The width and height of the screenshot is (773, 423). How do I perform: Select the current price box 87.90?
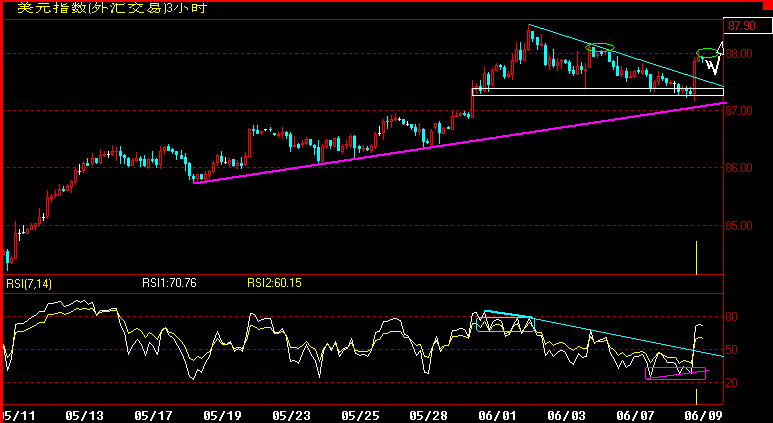[747, 25]
